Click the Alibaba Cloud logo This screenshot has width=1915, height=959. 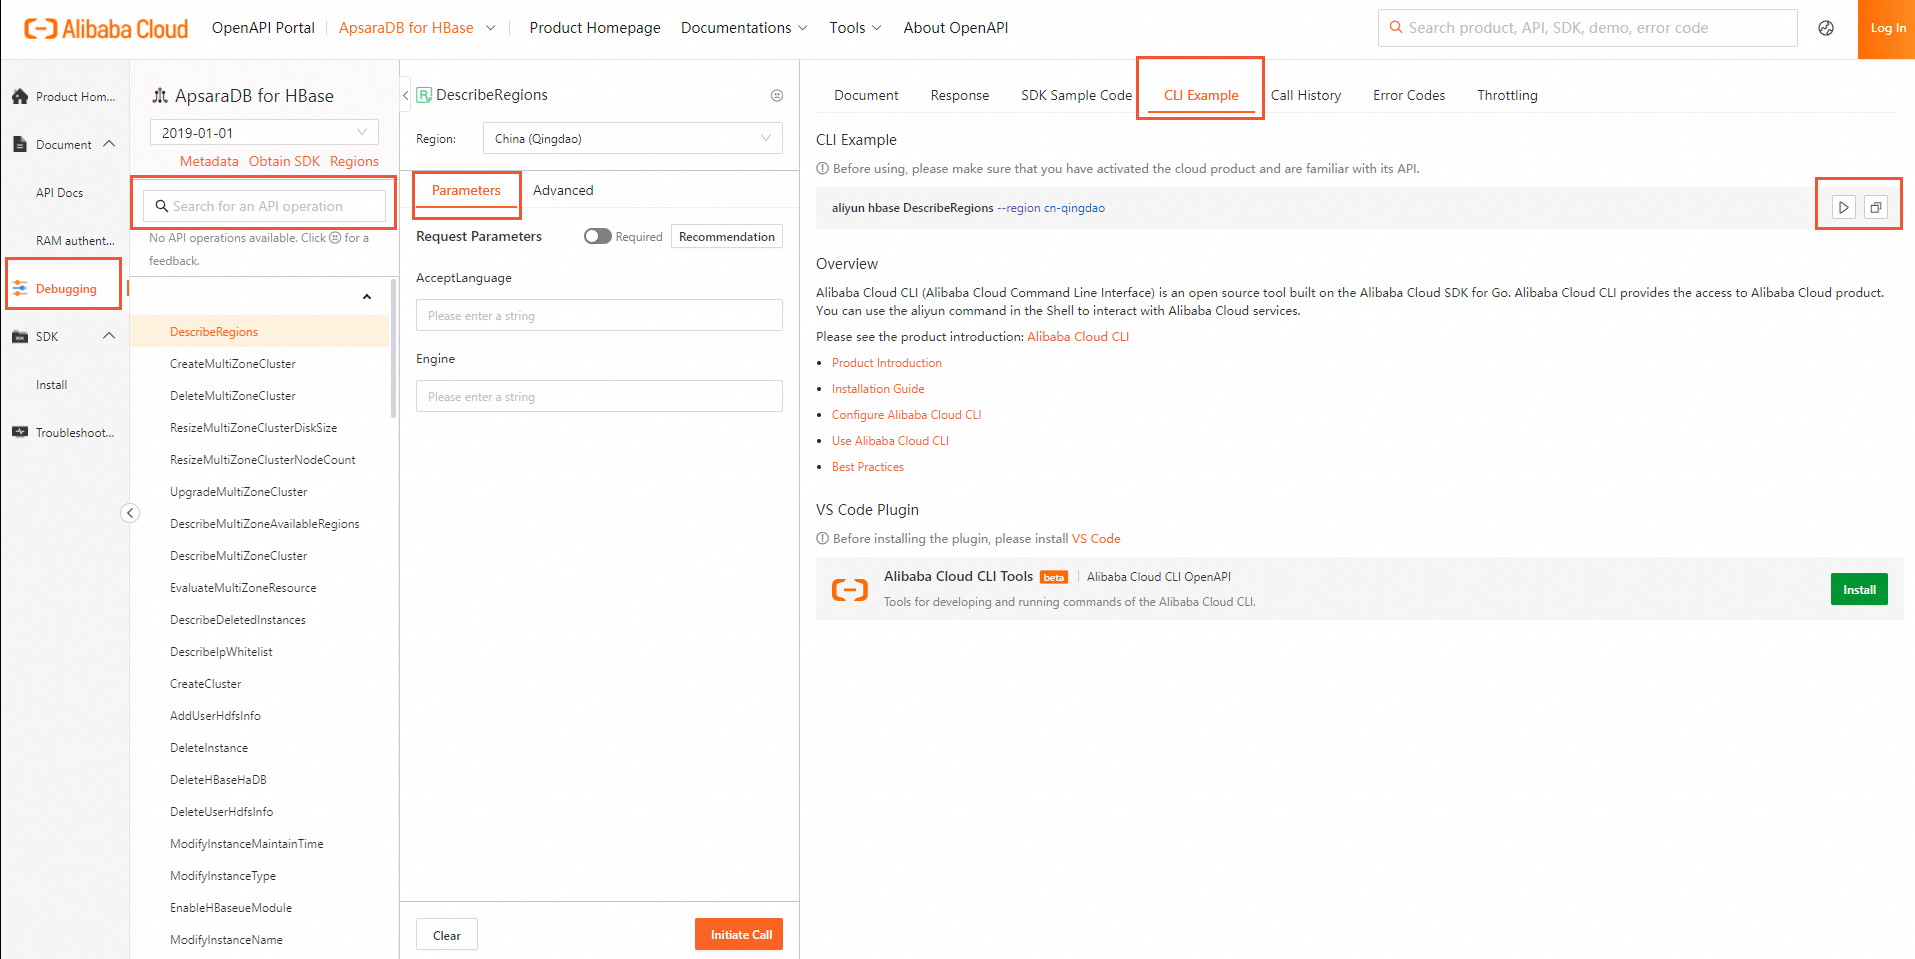tap(106, 29)
